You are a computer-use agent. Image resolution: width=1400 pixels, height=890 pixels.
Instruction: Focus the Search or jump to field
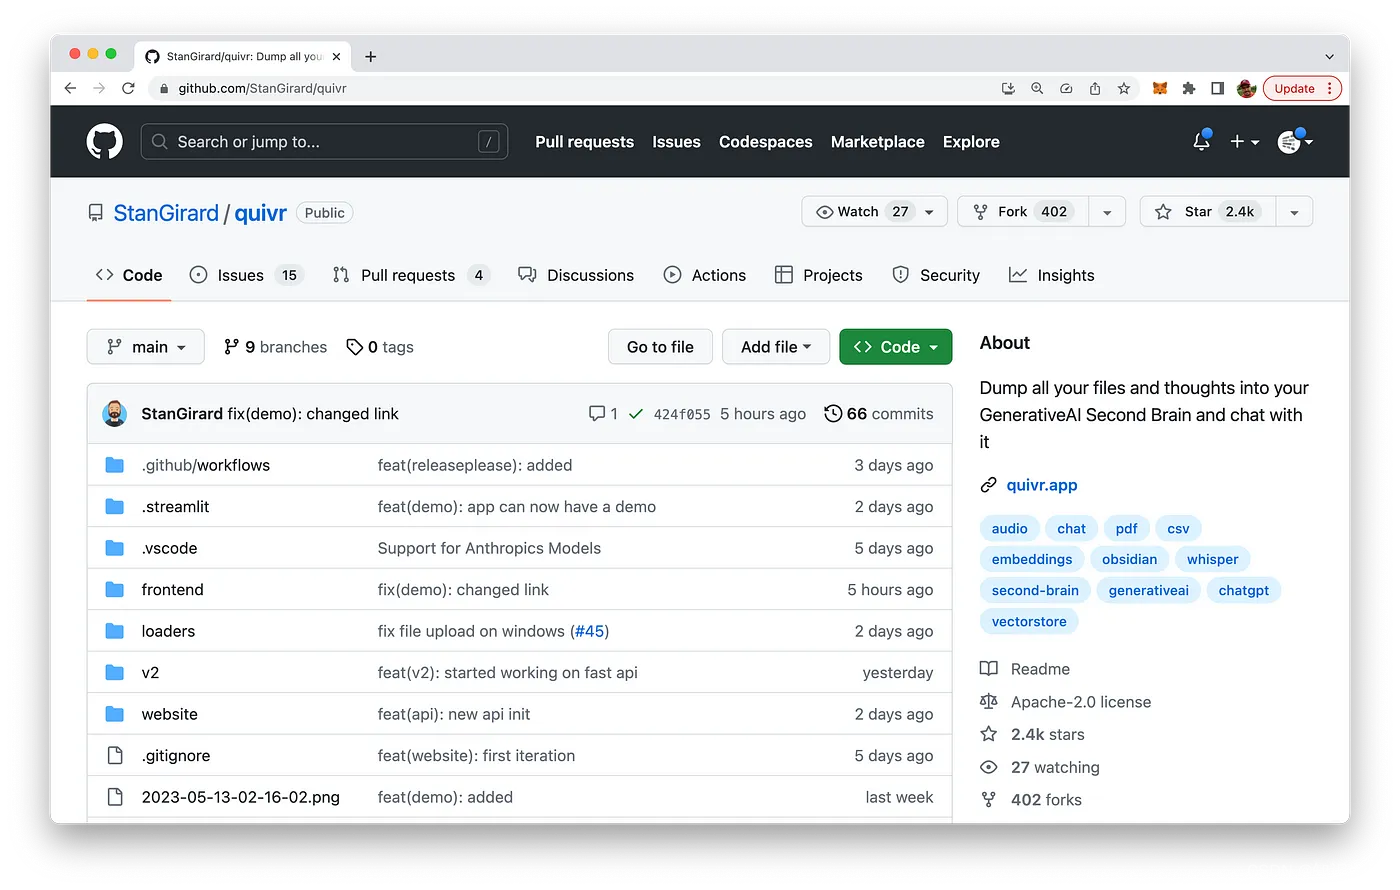pyautogui.click(x=324, y=142)
